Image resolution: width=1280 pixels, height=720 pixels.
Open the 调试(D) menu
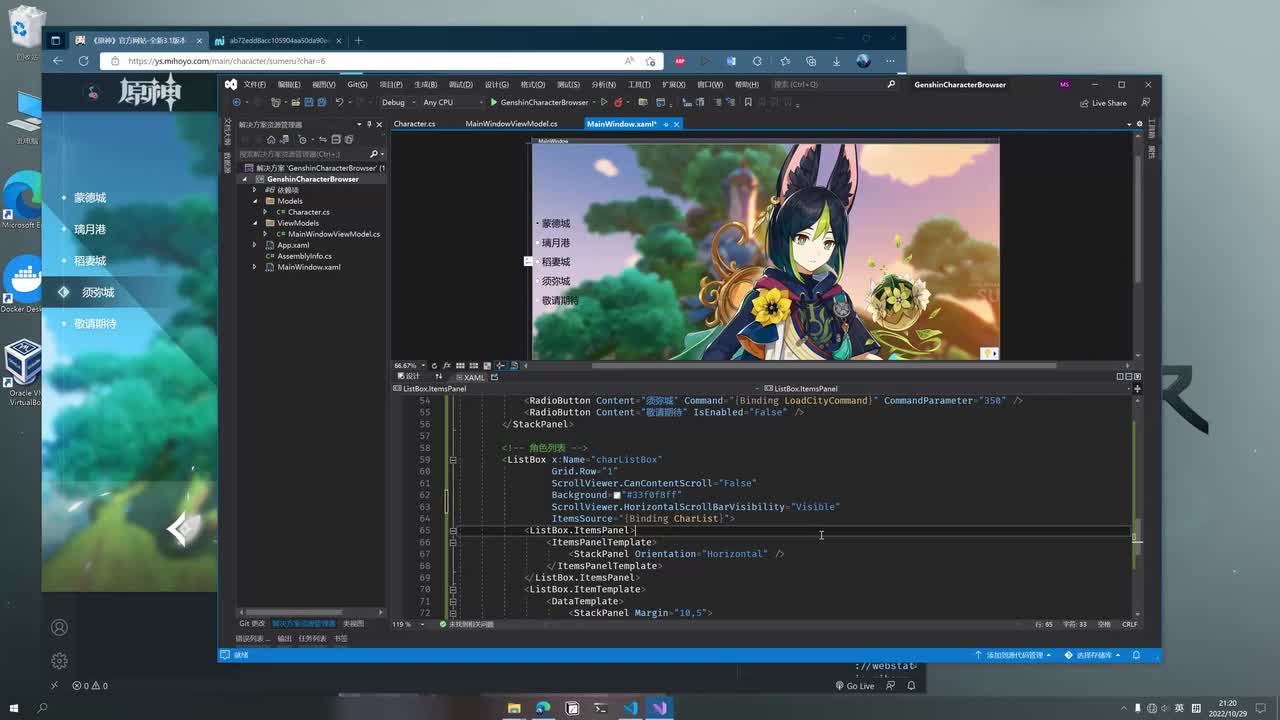click(x=460, y=84)
